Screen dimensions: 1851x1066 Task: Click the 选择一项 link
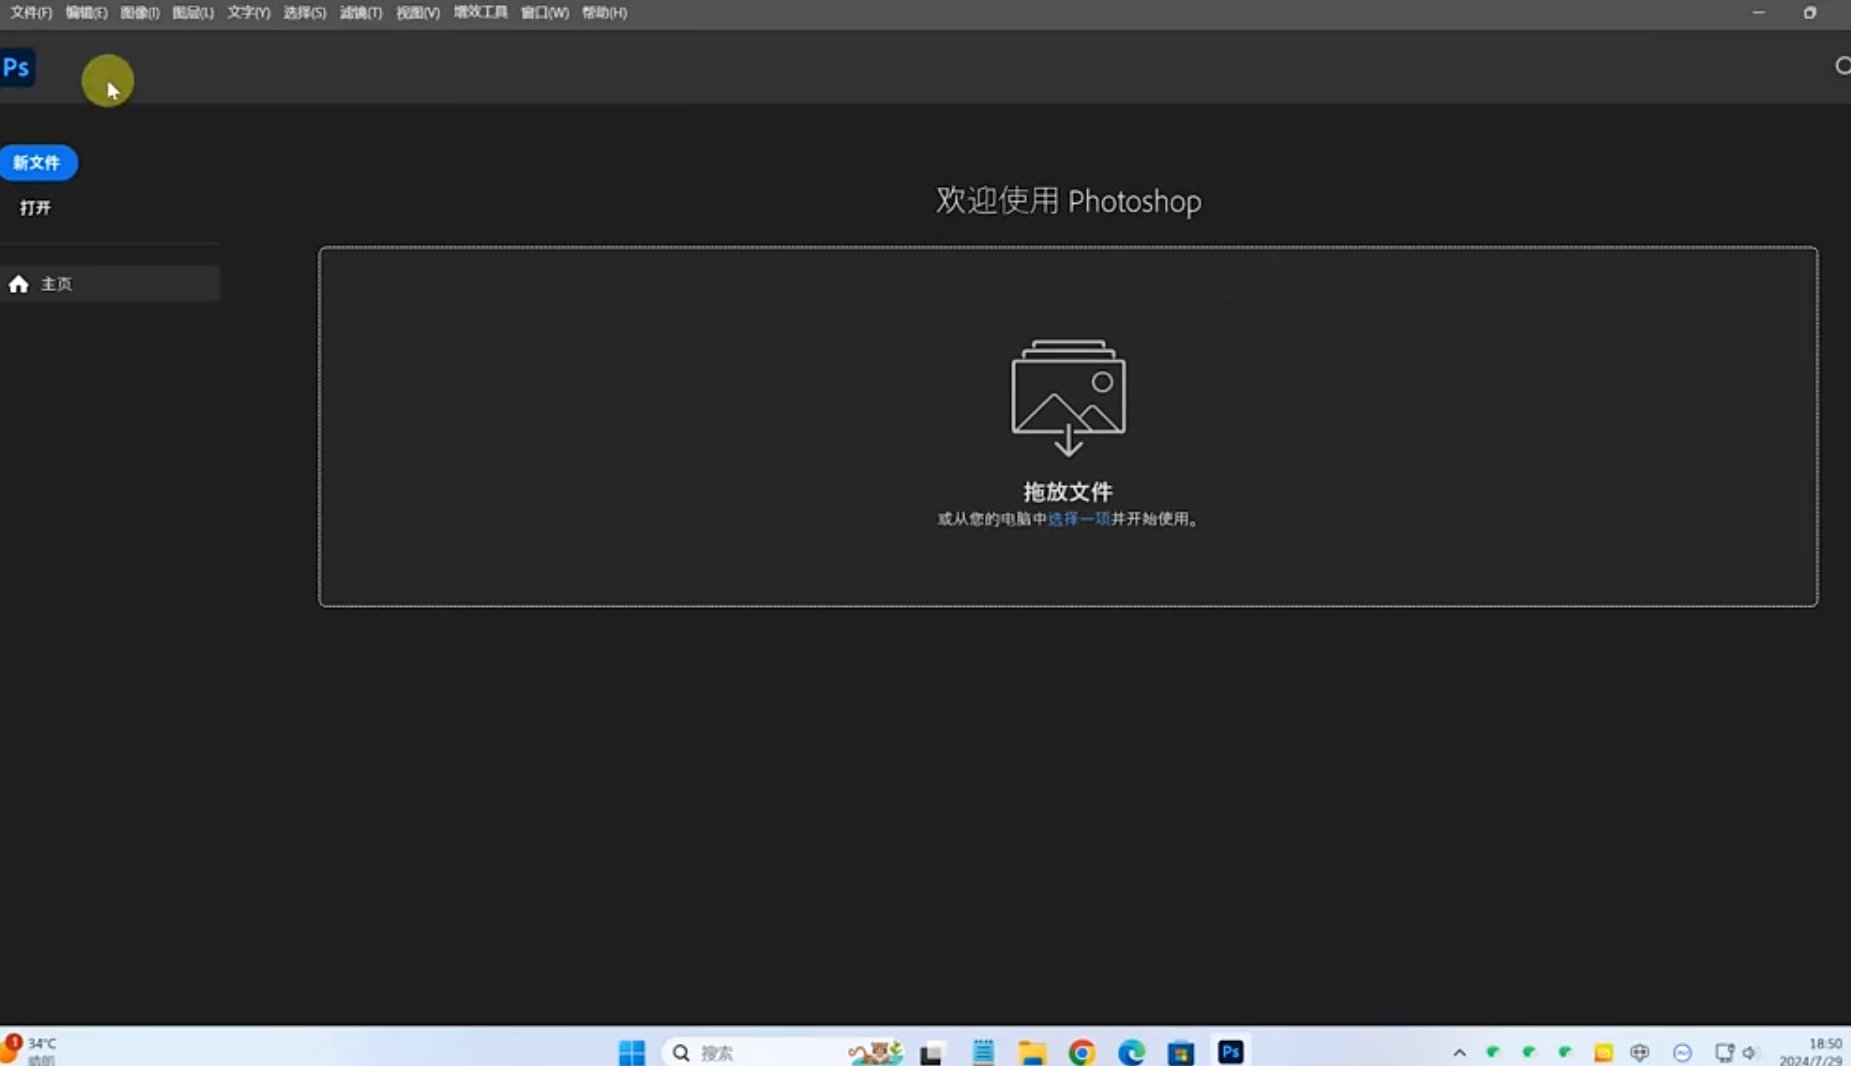1078,519
